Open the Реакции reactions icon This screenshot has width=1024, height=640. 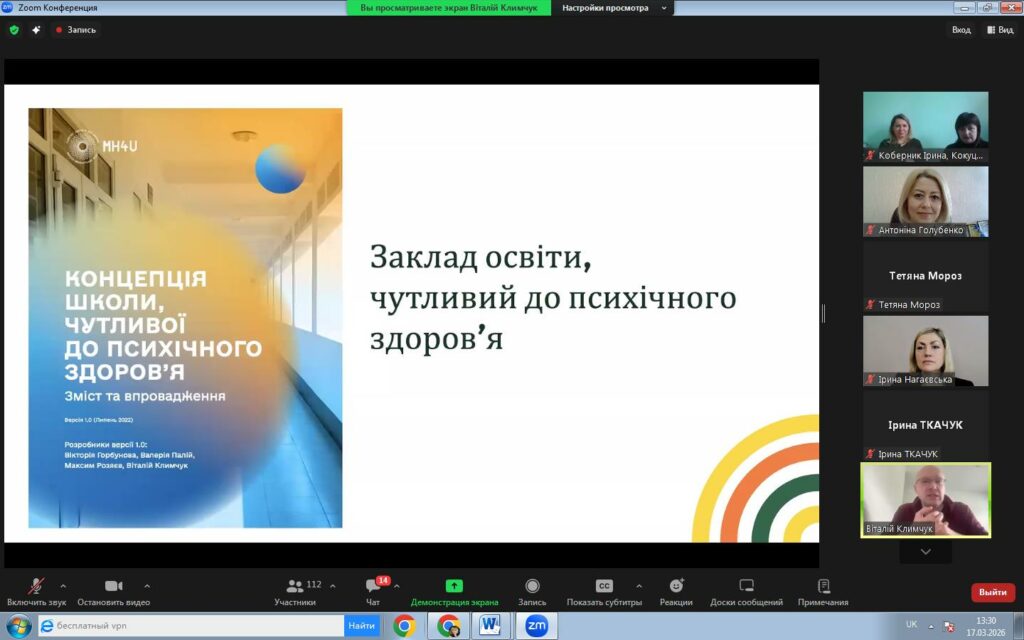(x=676, y=586)
